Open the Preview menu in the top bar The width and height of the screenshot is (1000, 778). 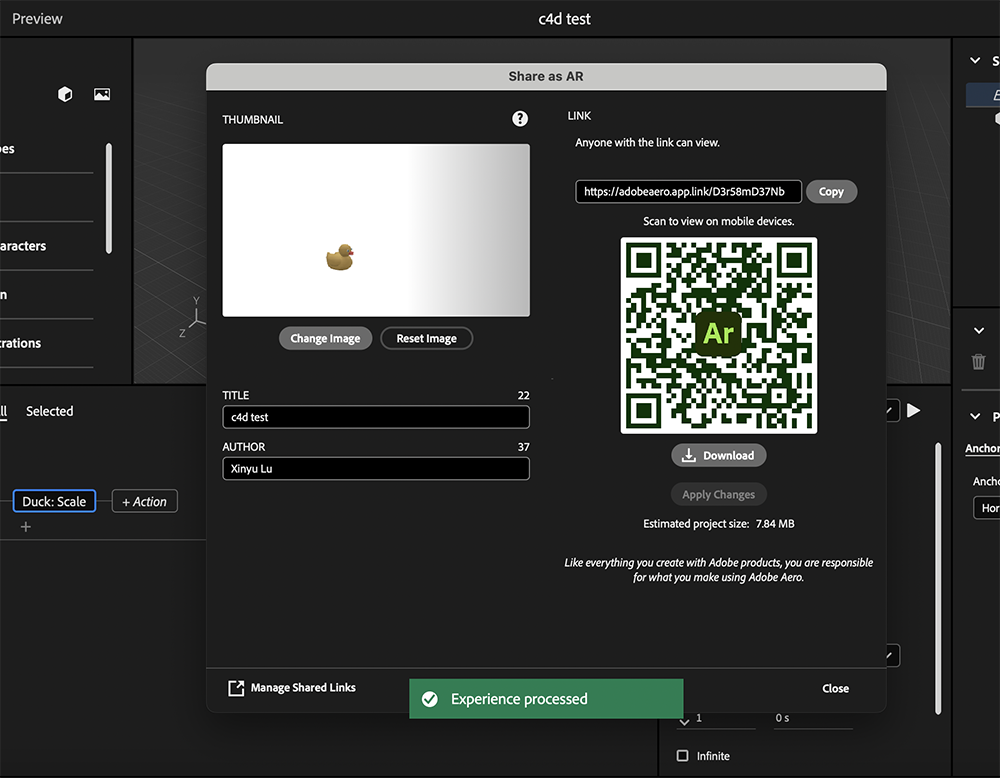(x=37, y=17)
